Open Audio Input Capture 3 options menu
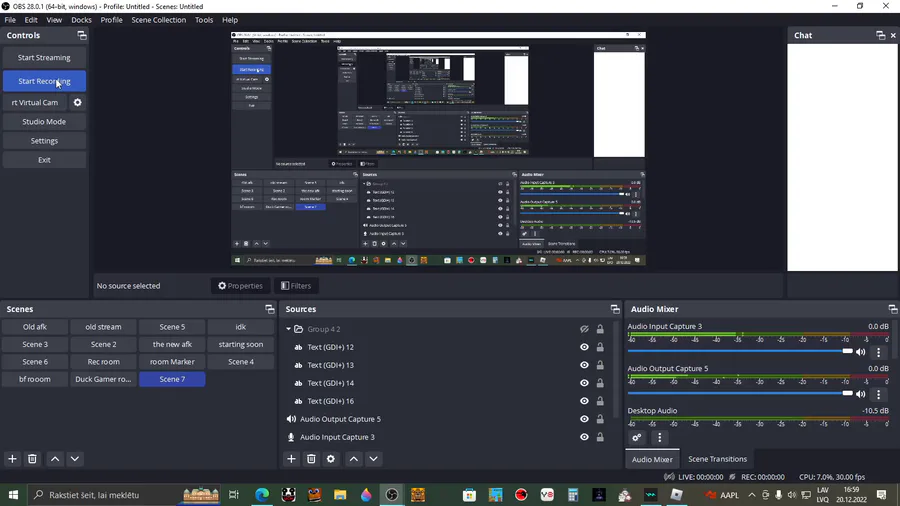This screenshot has height=506, width=900. 878,352
